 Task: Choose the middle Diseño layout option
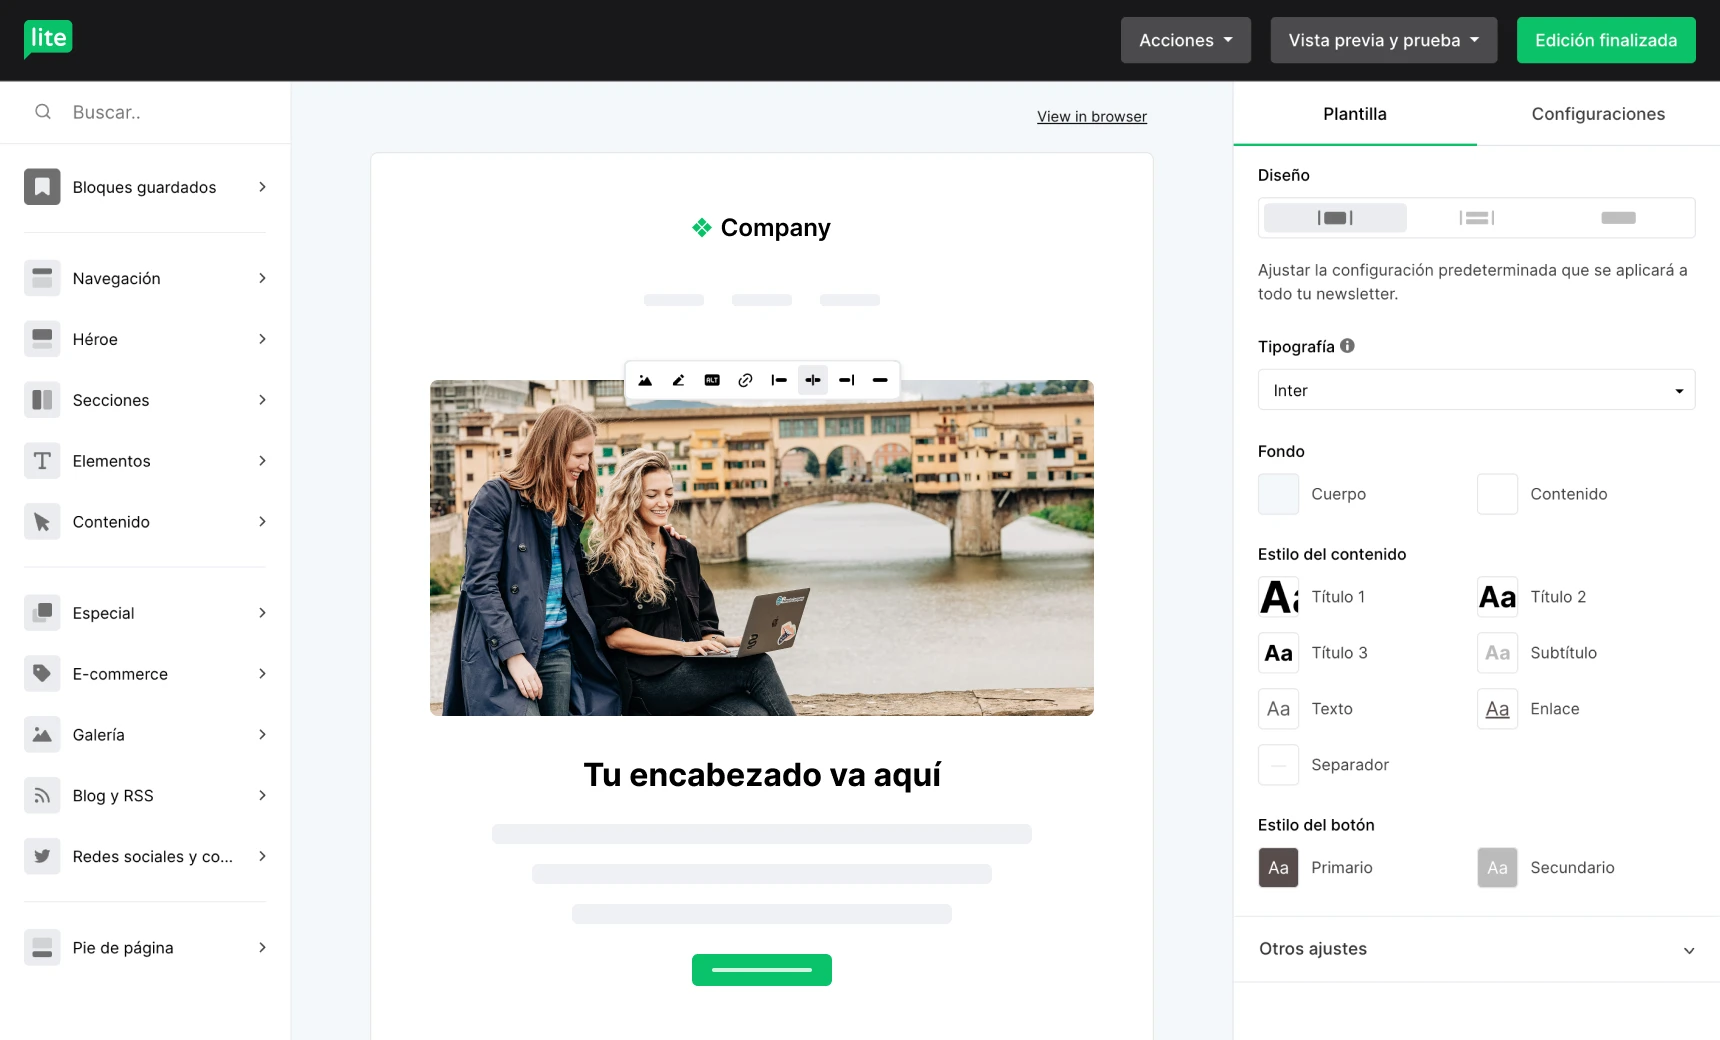(x=1476, y=218)
